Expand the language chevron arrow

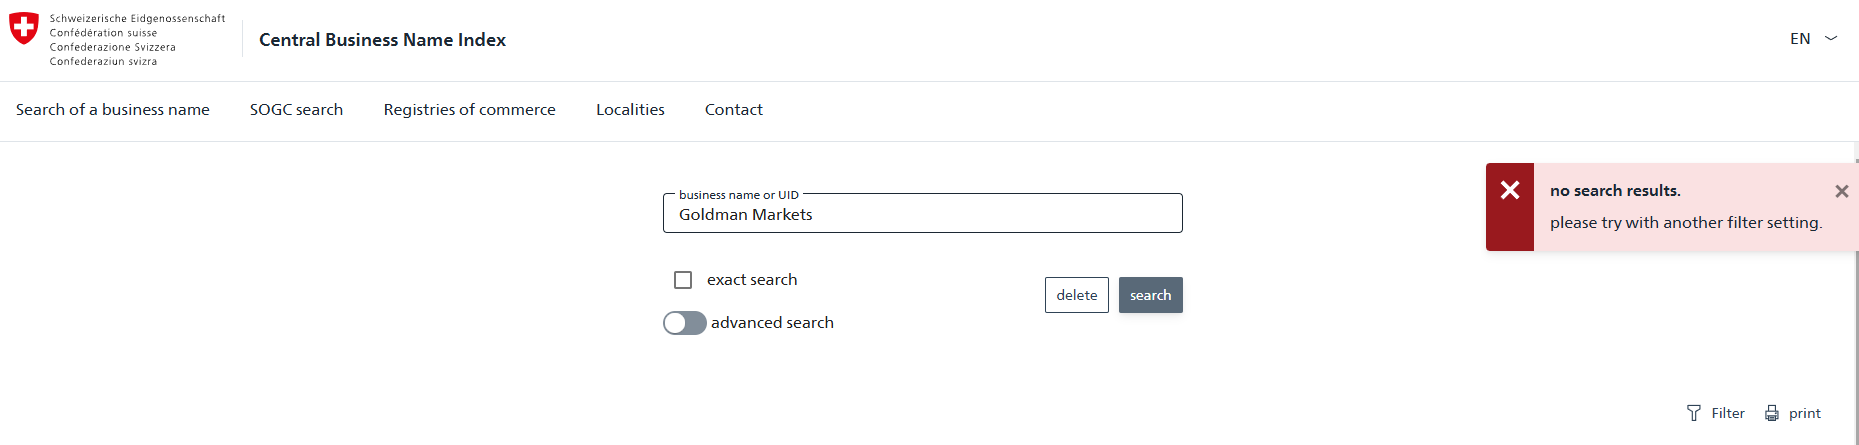1831,38
